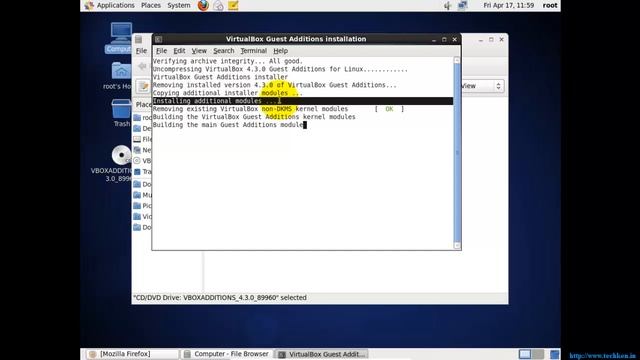Select the Tra trash entry in File Browser sidebar

142,171
